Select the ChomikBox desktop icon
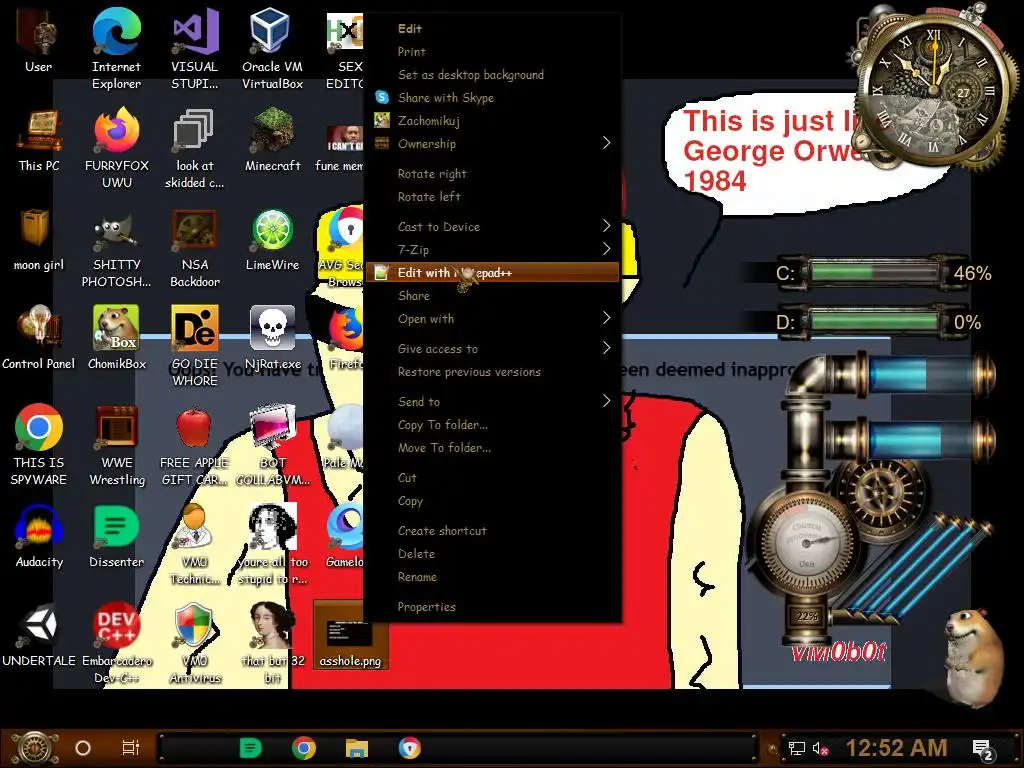The image size is (1024, 768). (117, 337)
